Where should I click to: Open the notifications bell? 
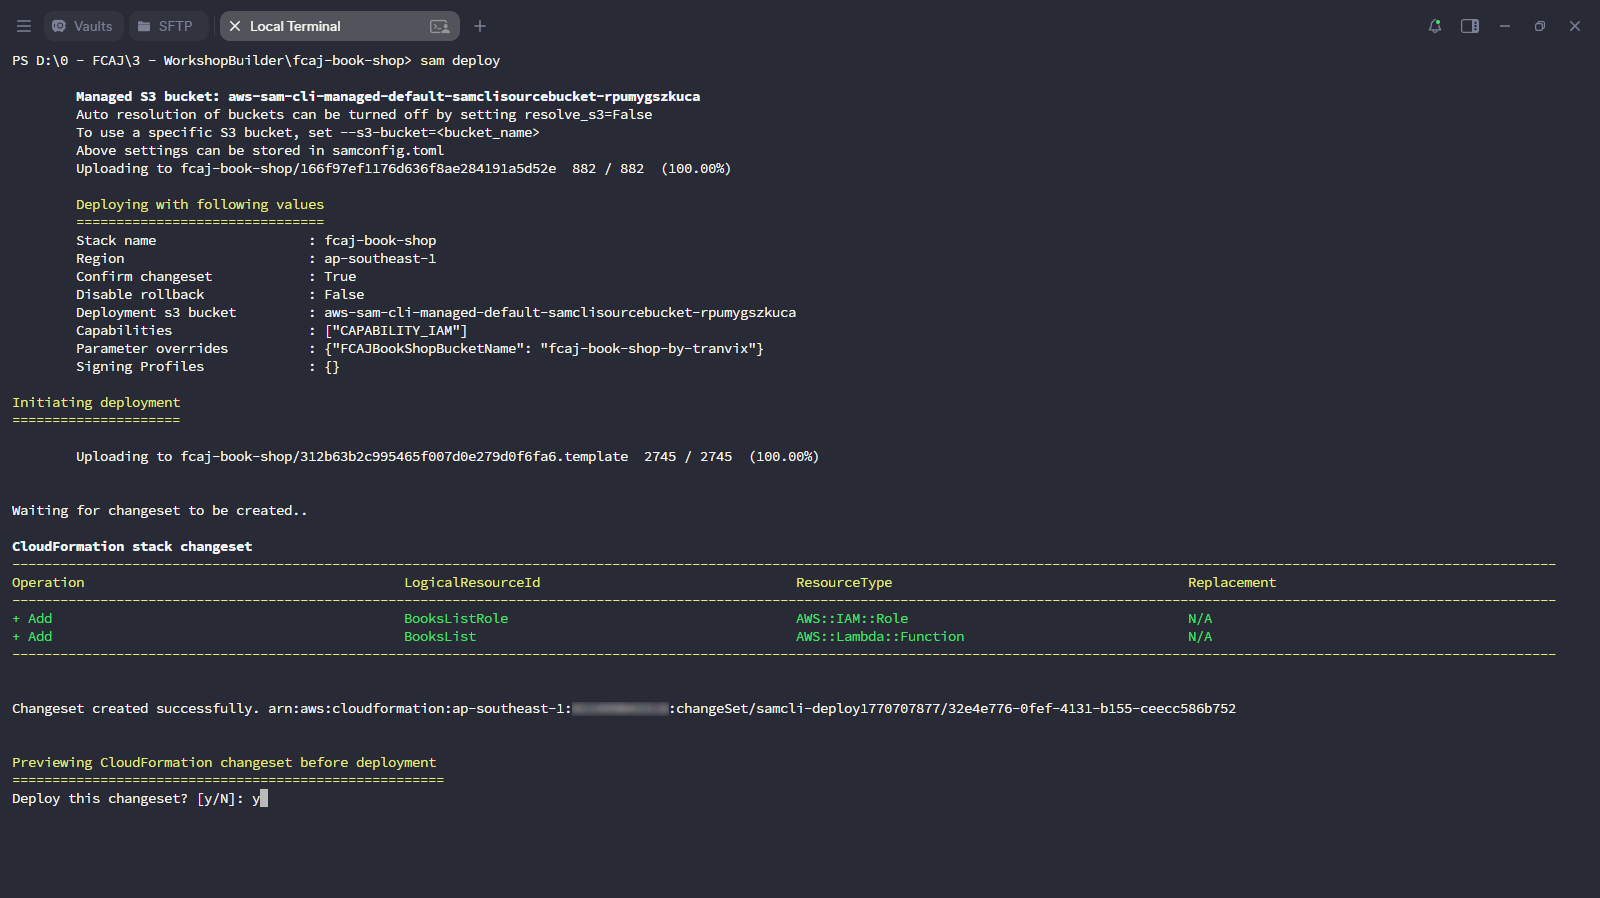(x=1435, y=26)
